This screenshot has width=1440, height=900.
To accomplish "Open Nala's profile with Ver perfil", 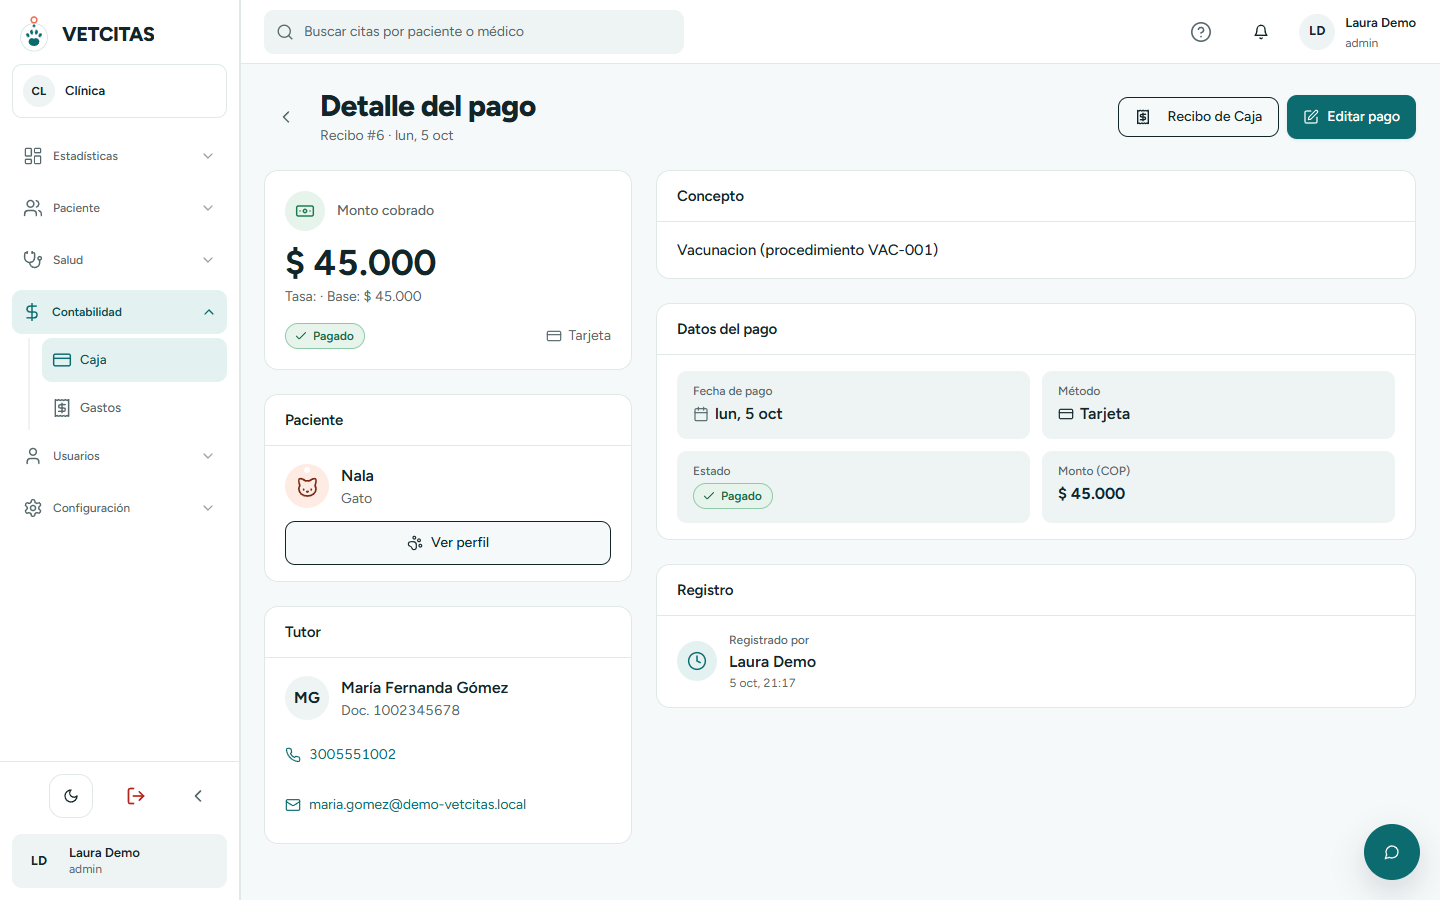I will click(x=448, y=543).
